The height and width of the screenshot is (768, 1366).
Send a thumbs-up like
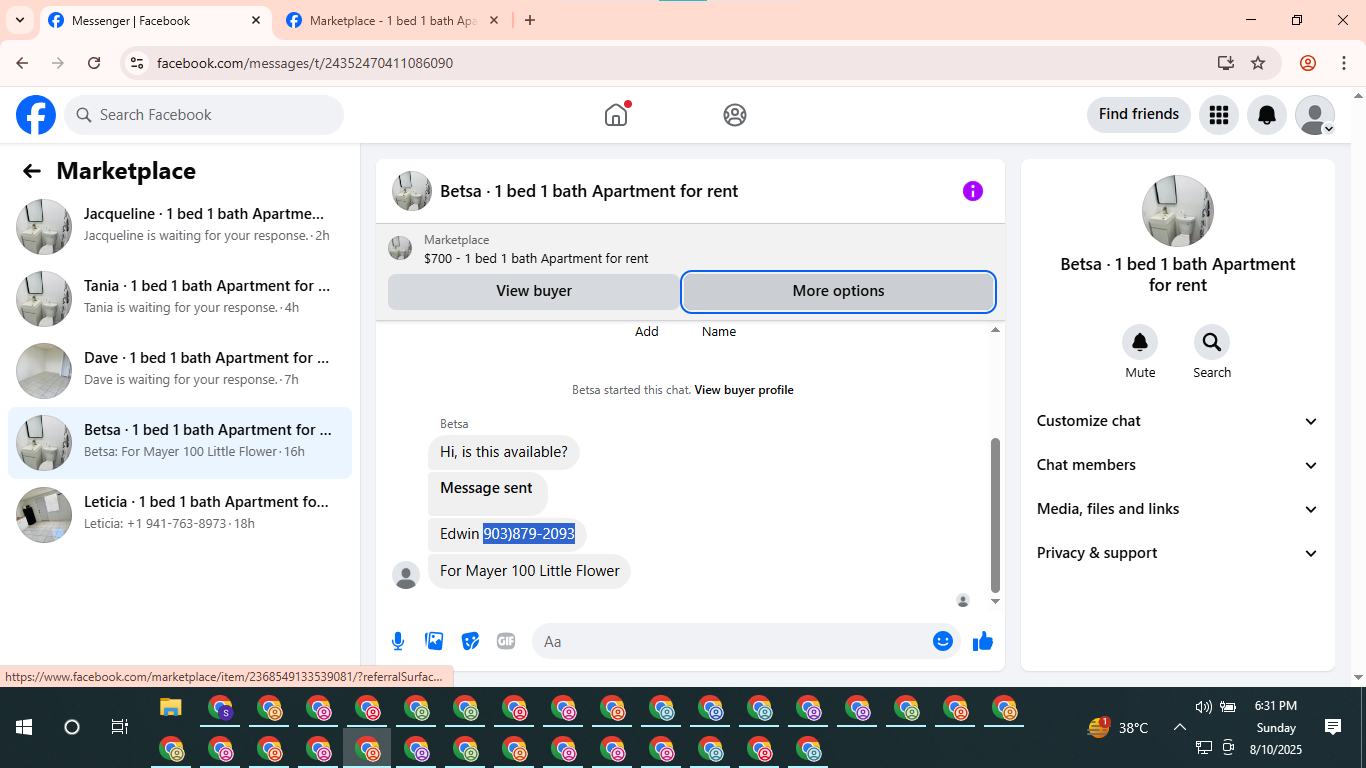tap(983, 641)
